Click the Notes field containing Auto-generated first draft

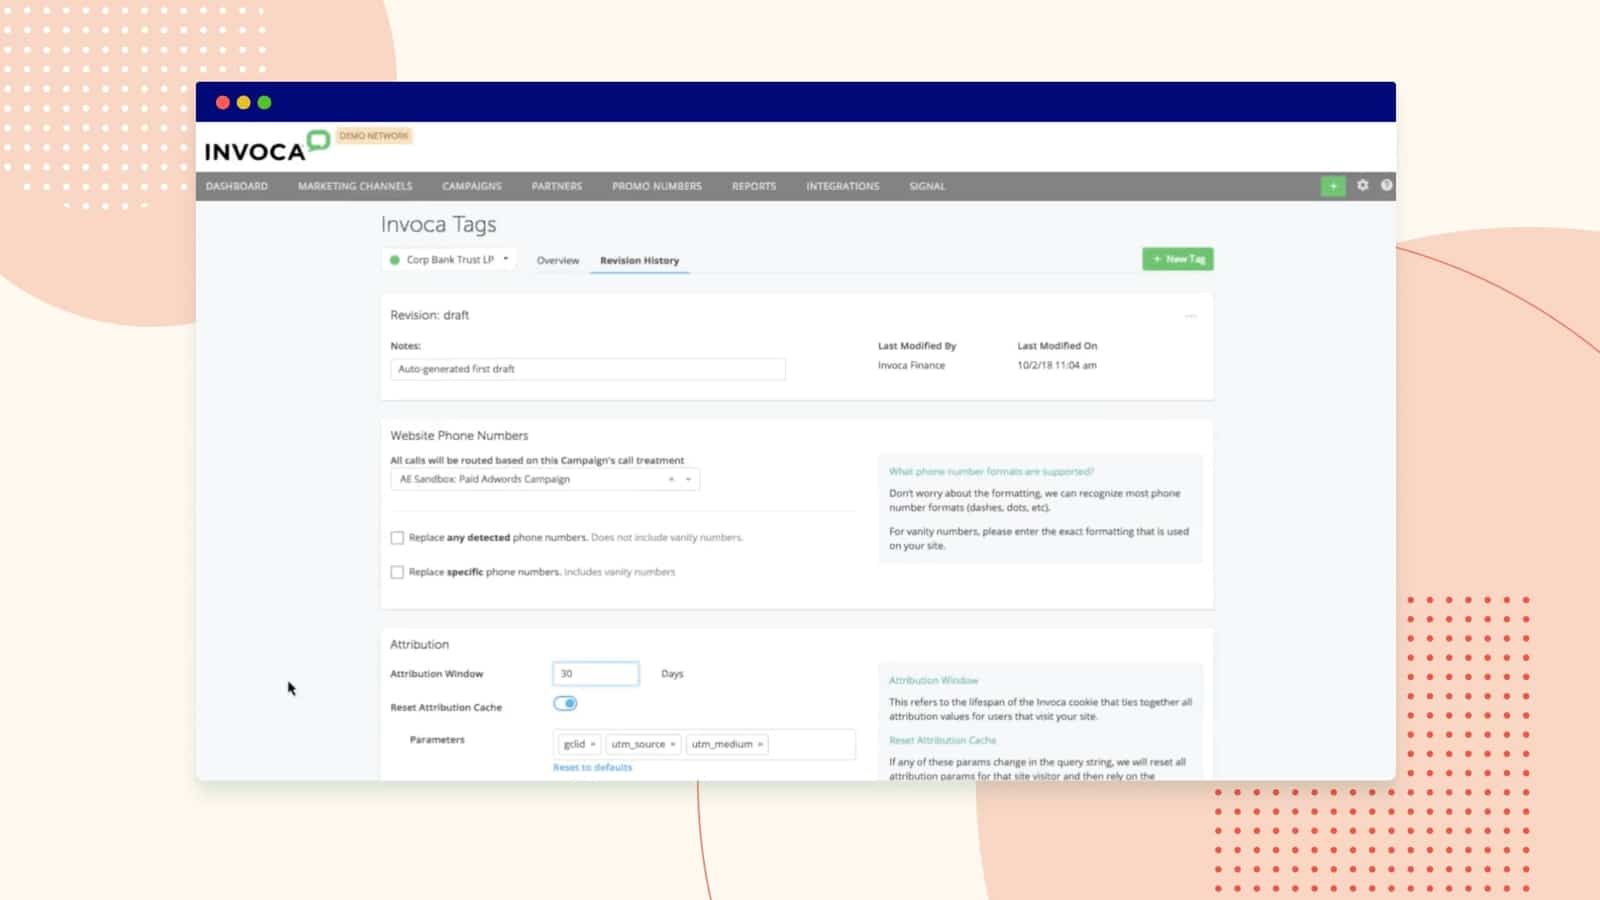pyautogui.click(x=587, y=369)
